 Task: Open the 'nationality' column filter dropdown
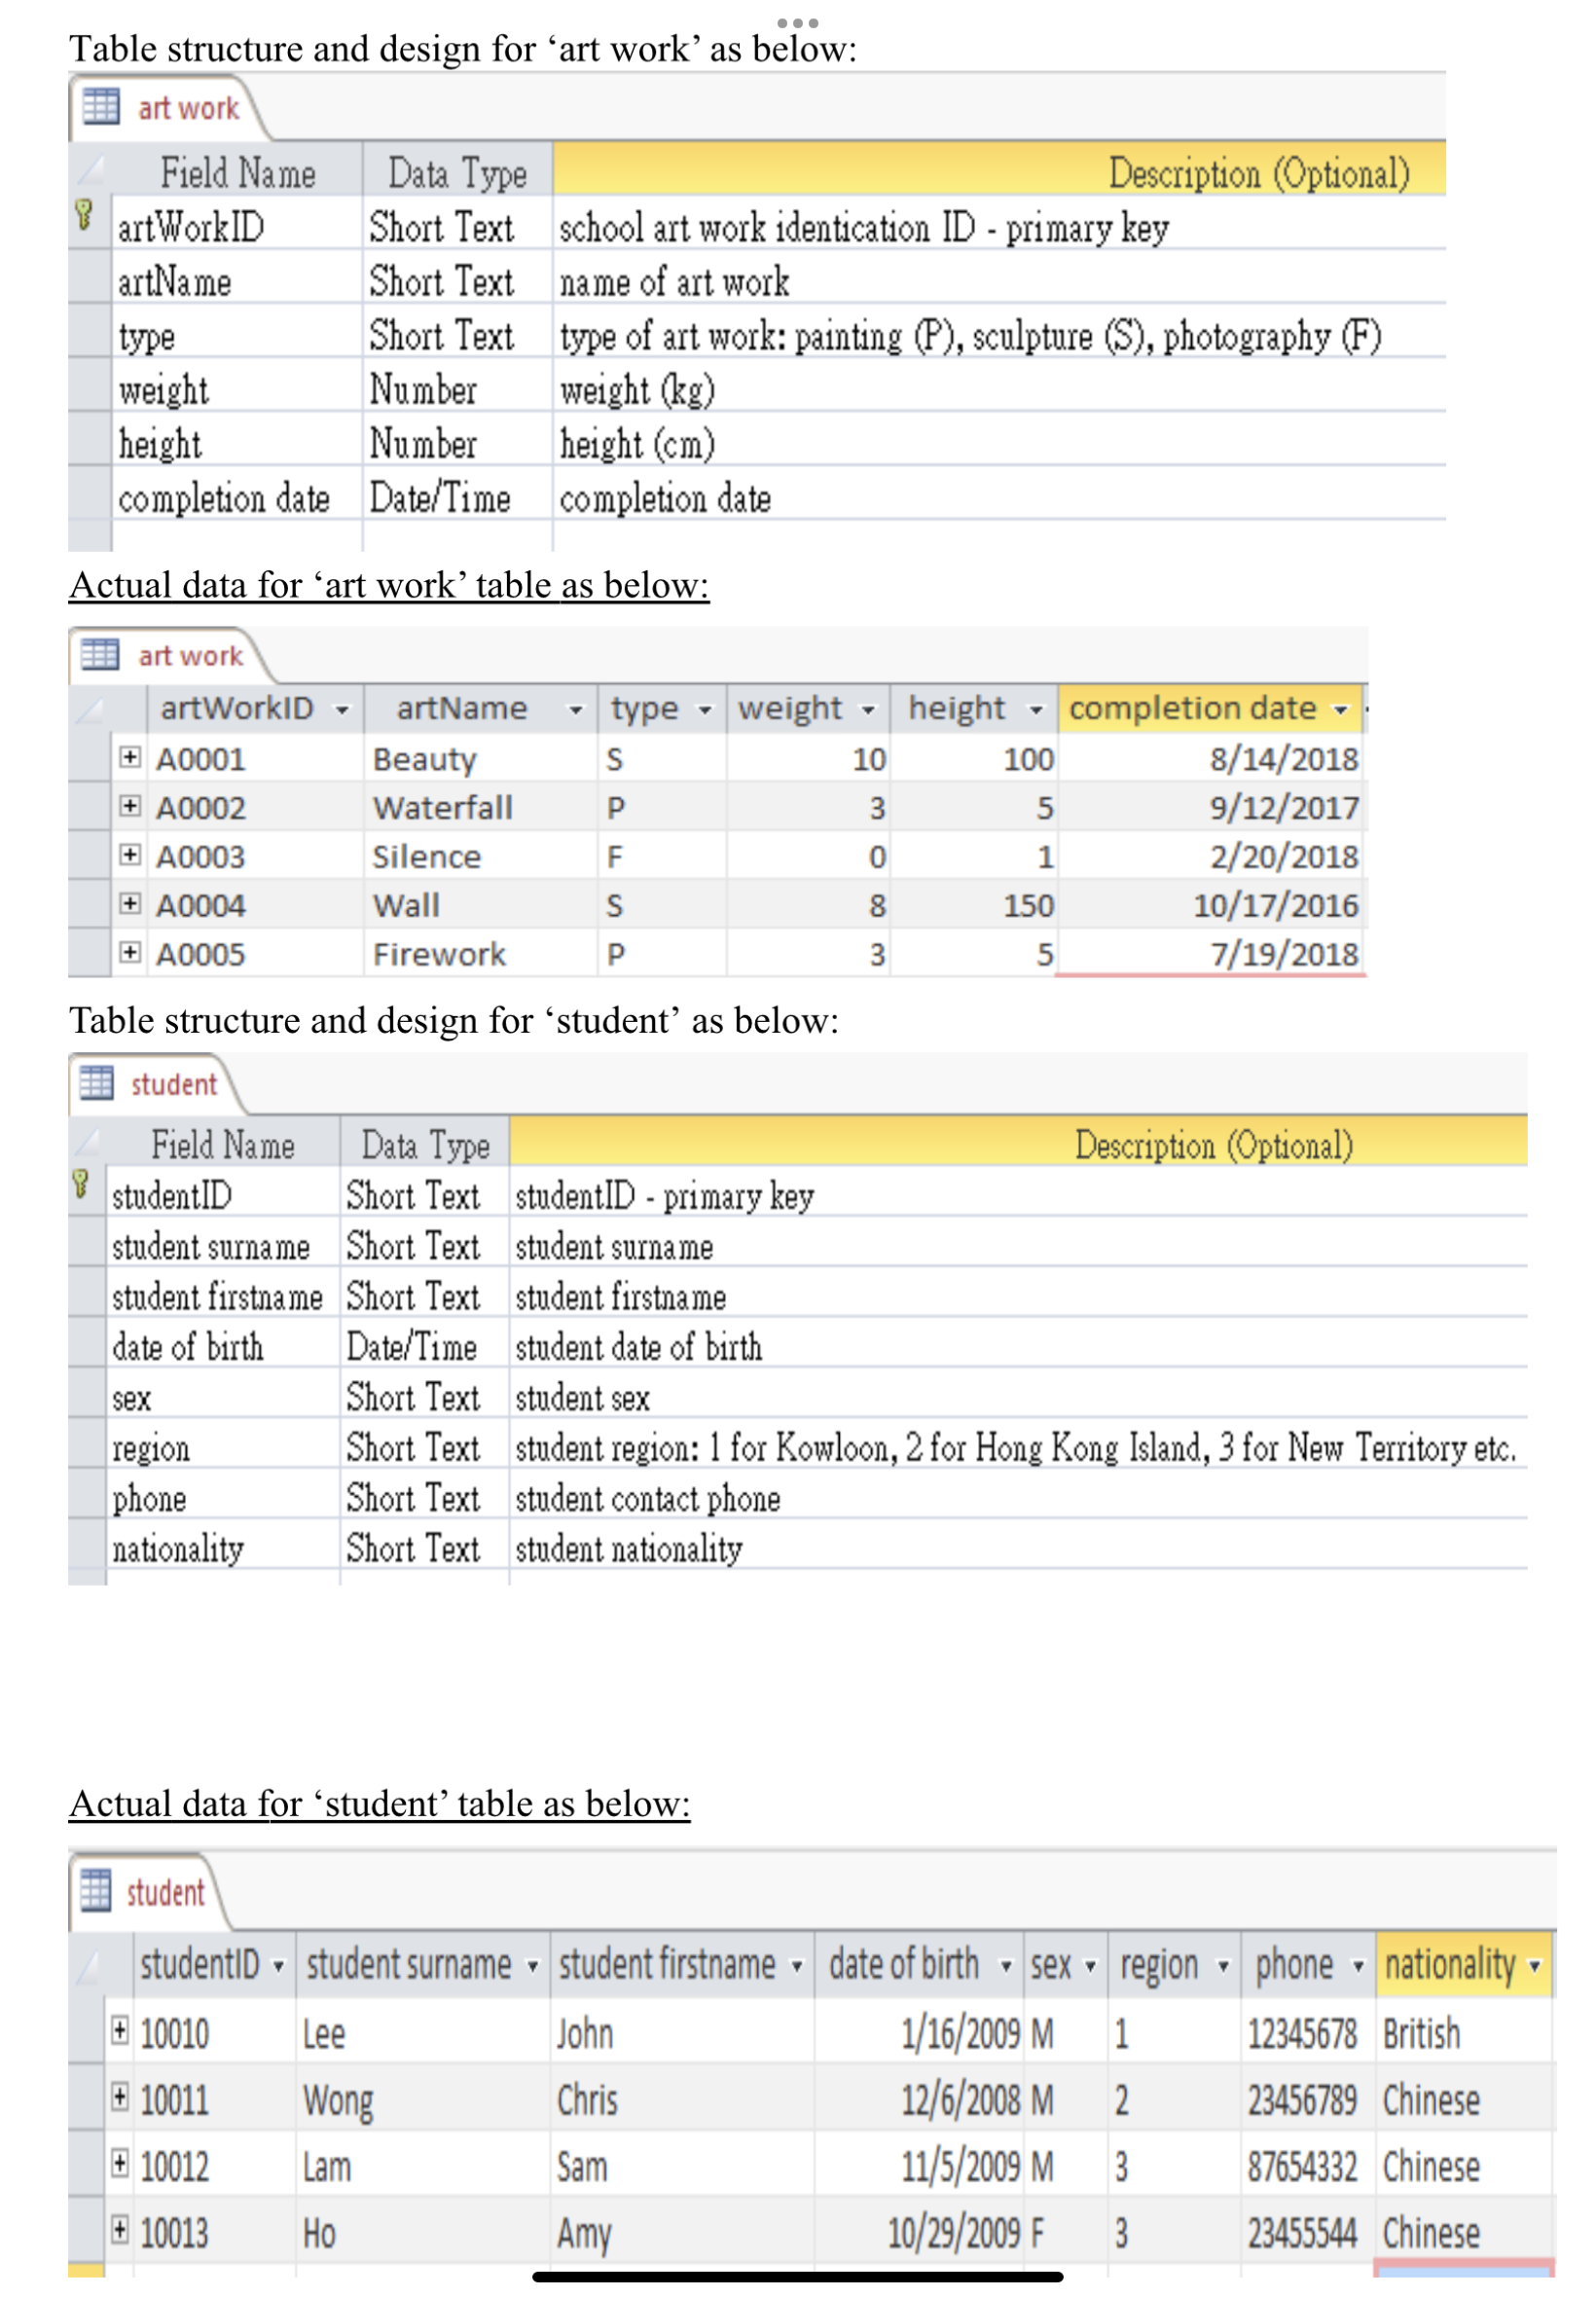(x=1536, y=1963)
